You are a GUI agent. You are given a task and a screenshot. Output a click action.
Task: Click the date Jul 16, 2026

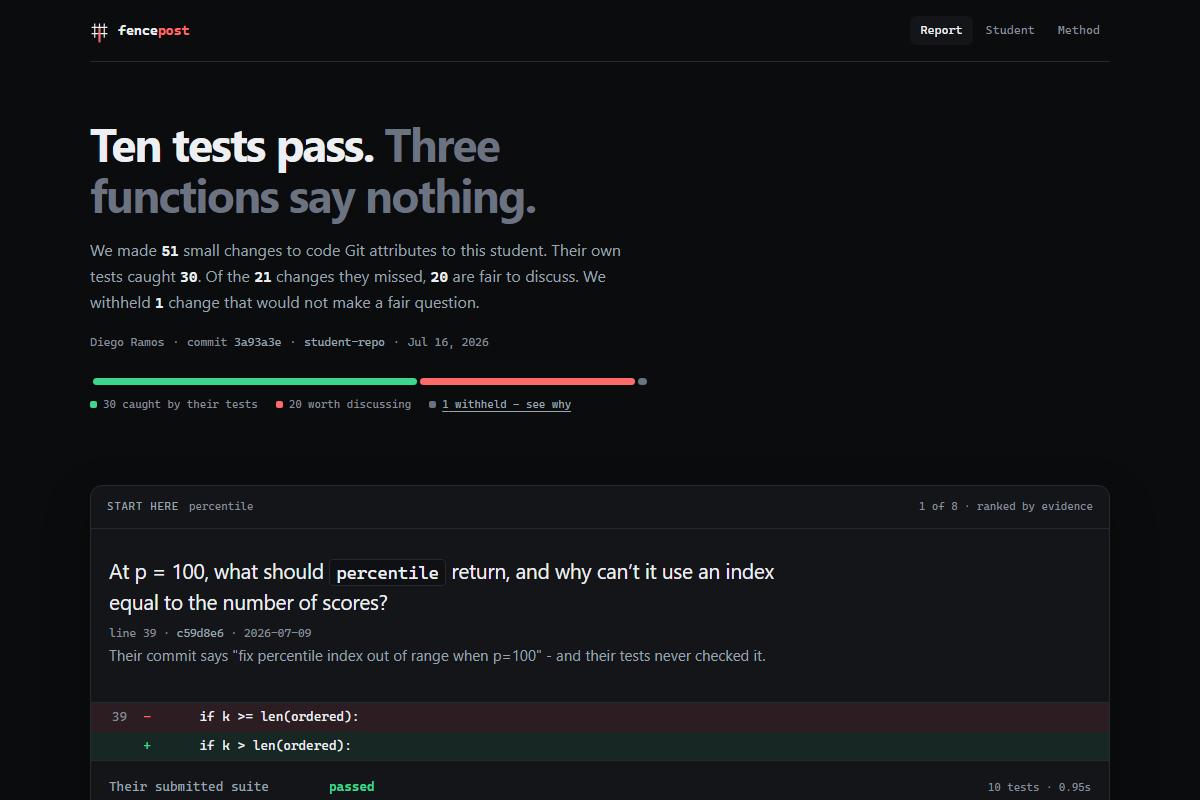[x=448, y=342]
